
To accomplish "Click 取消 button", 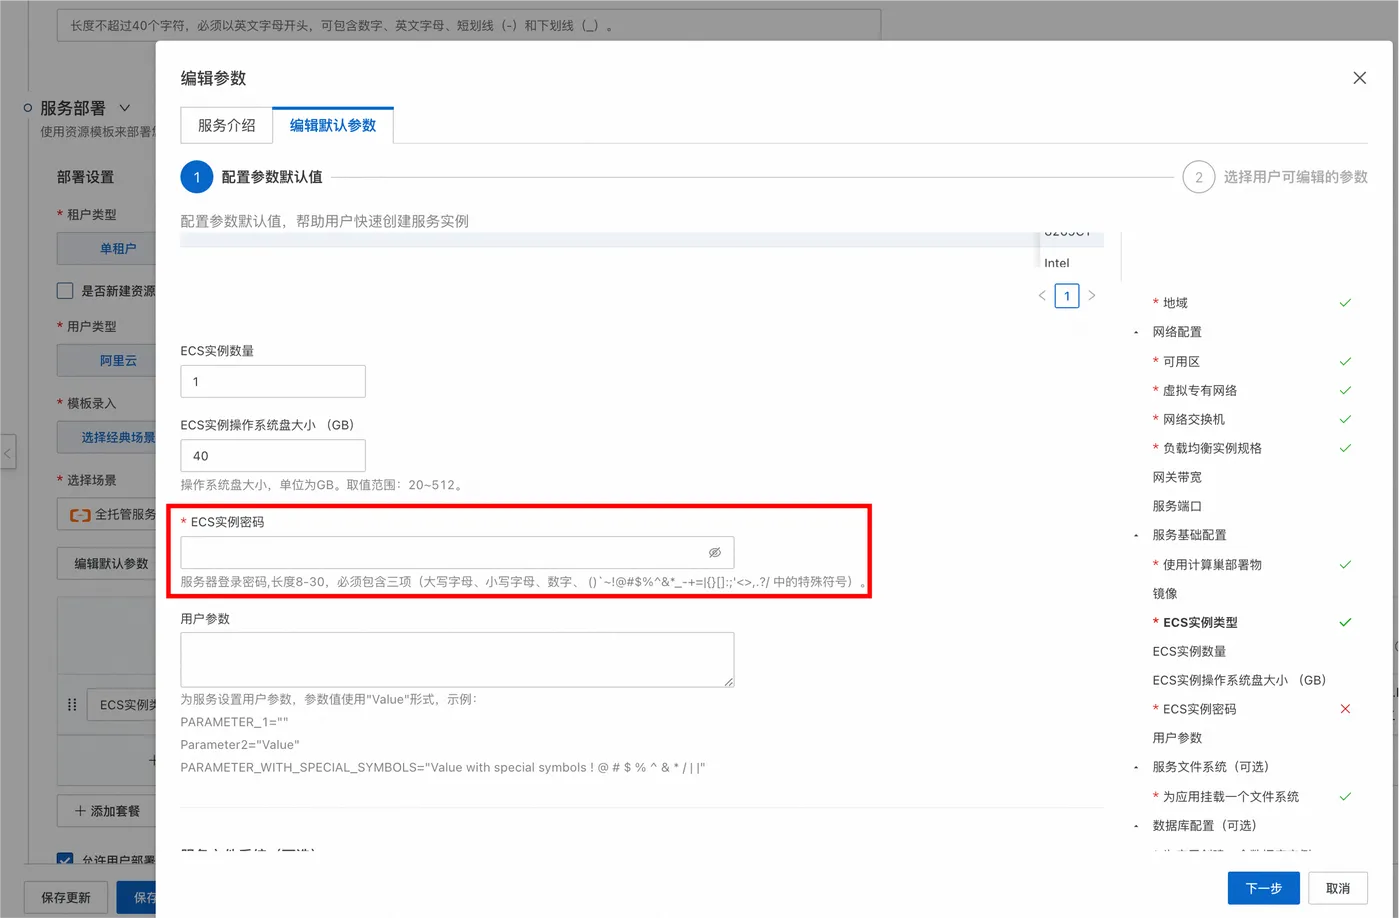I will click(1337, 888).
